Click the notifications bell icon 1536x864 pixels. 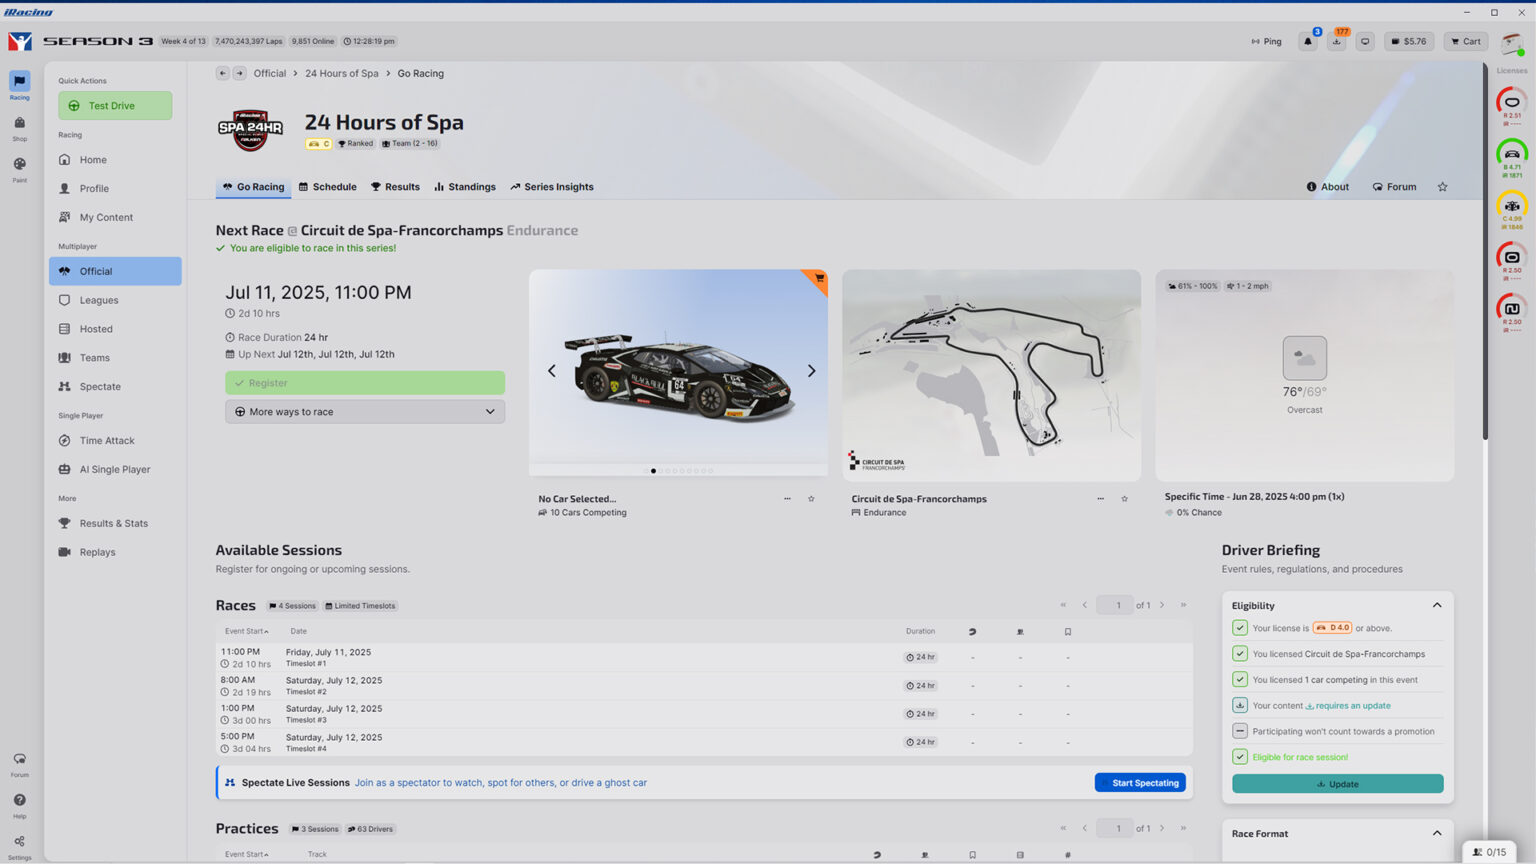pyautogui.click(x=1307, y=42)
